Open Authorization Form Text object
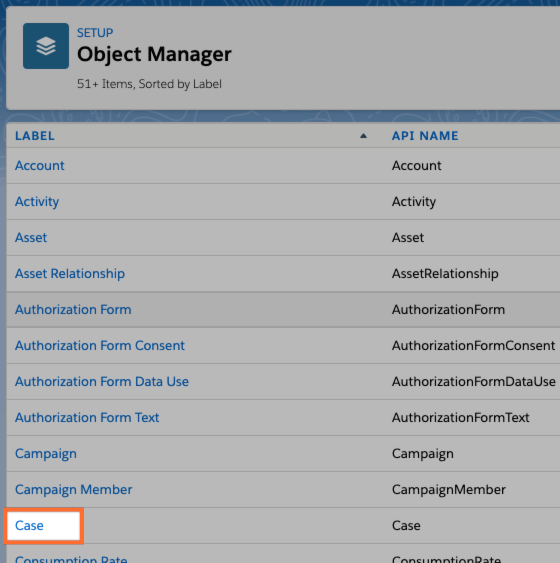This screenshot has height=563, width=560. point(87,418)
